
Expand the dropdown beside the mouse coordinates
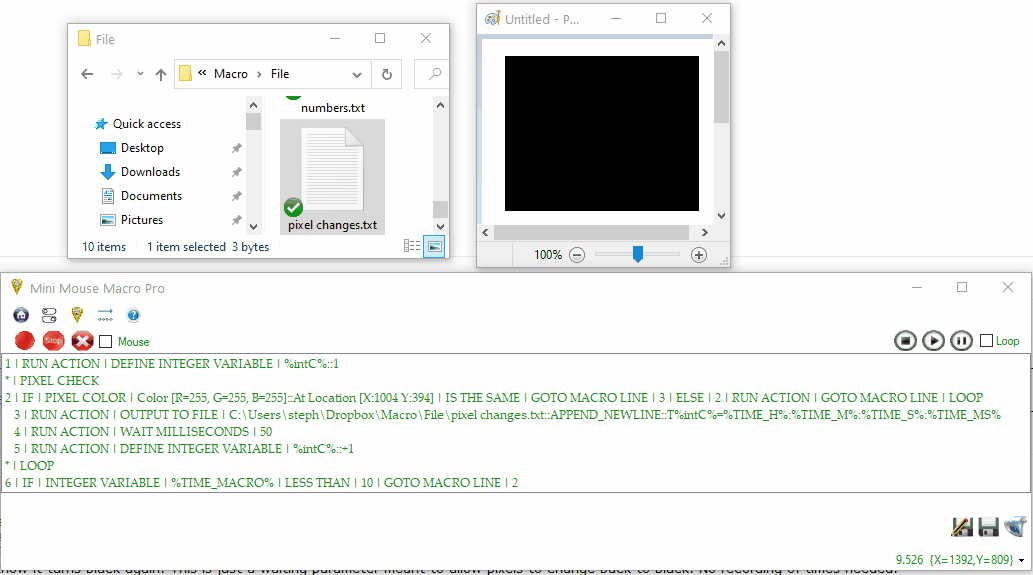pyautogui.click(x=1022, y=559)
